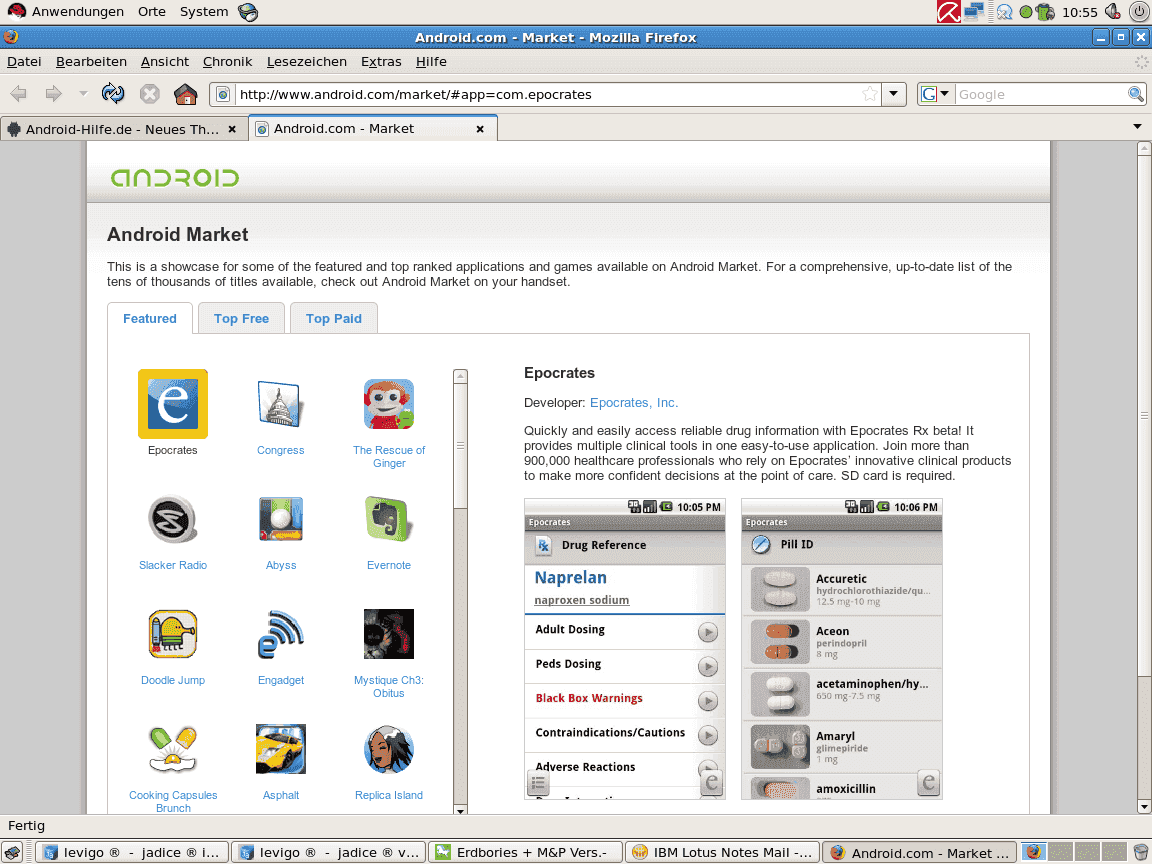This screenshot has height=864, width=1152.
Task: Click the browser Forward arrow
Action: tap(54, 94)
